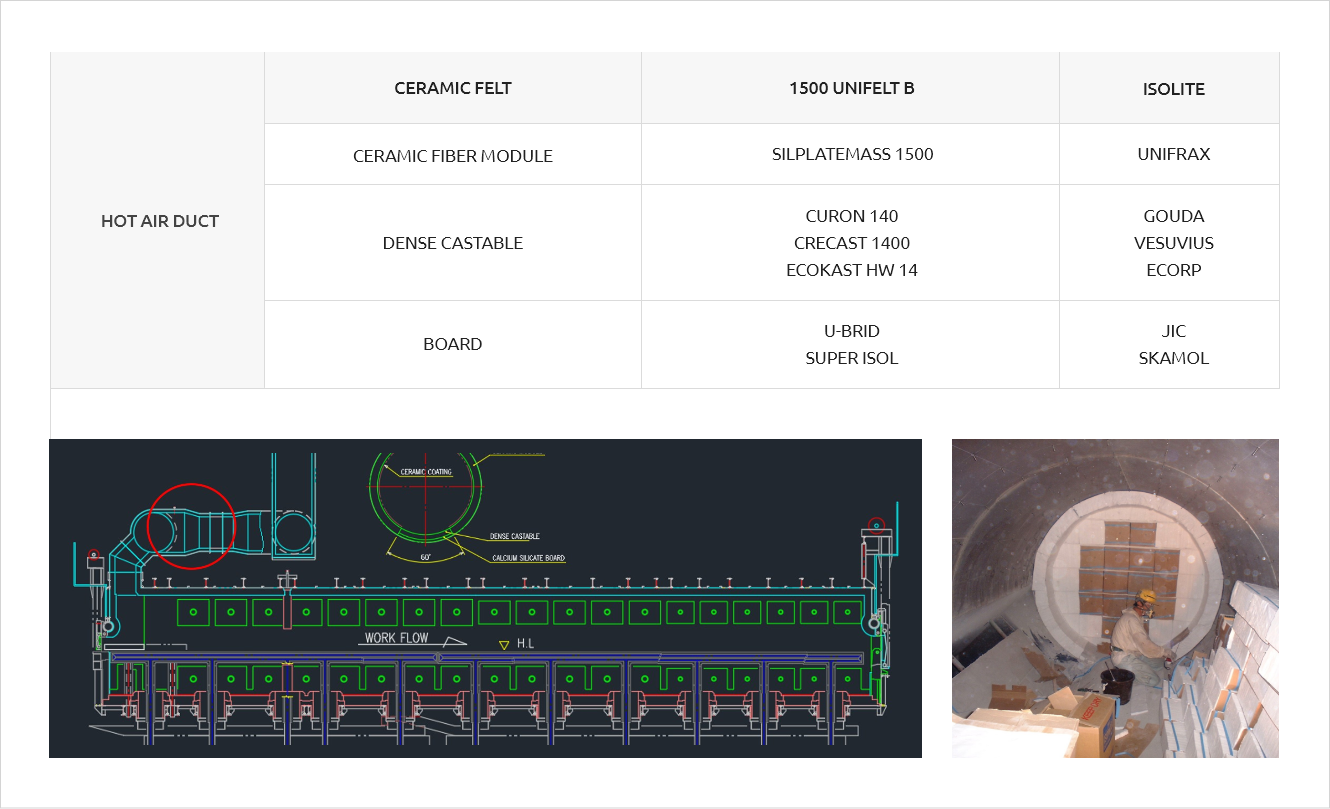1330x809 pixels.
Task: Select the CURON 140 product text
Action: point(852,216)
